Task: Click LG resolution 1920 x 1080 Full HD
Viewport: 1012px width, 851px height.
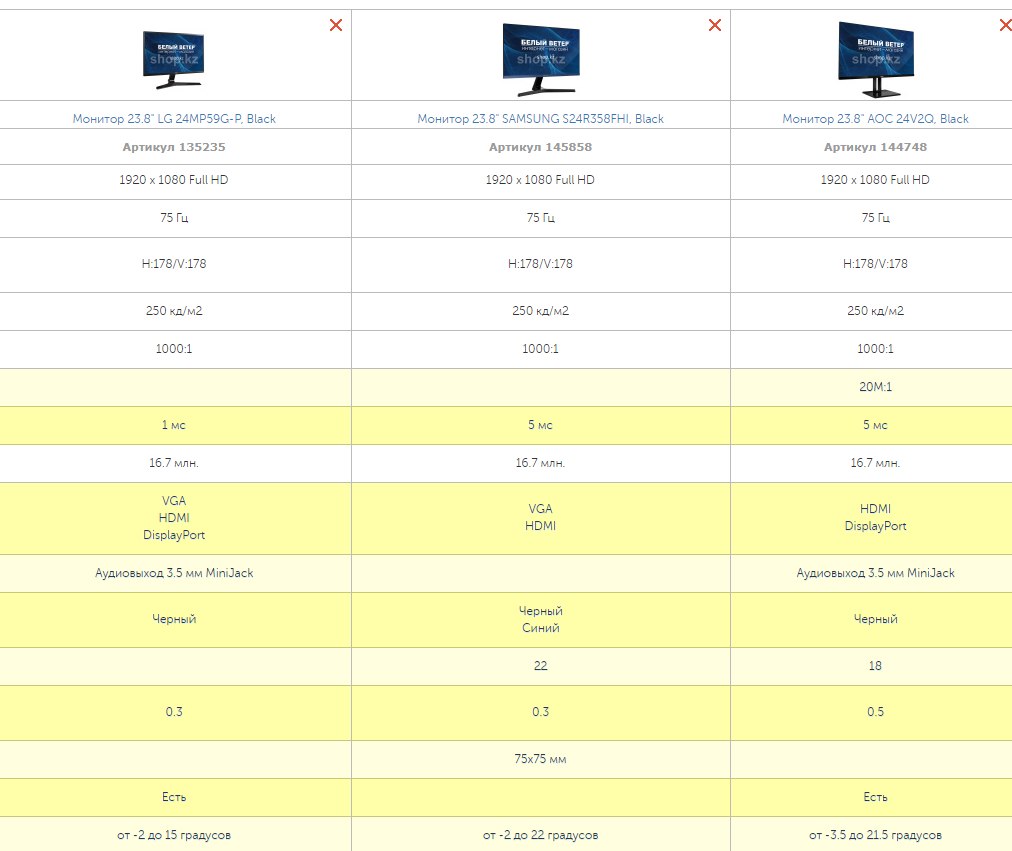Action: 174,180
